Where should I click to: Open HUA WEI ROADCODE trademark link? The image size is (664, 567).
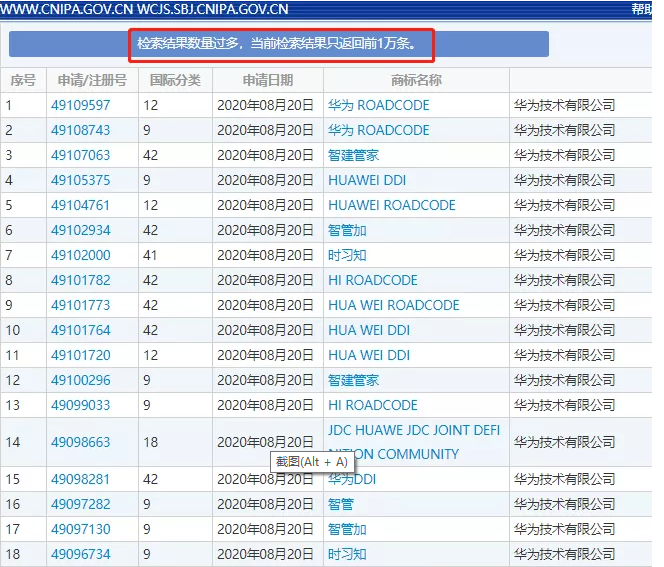point(394,305)
